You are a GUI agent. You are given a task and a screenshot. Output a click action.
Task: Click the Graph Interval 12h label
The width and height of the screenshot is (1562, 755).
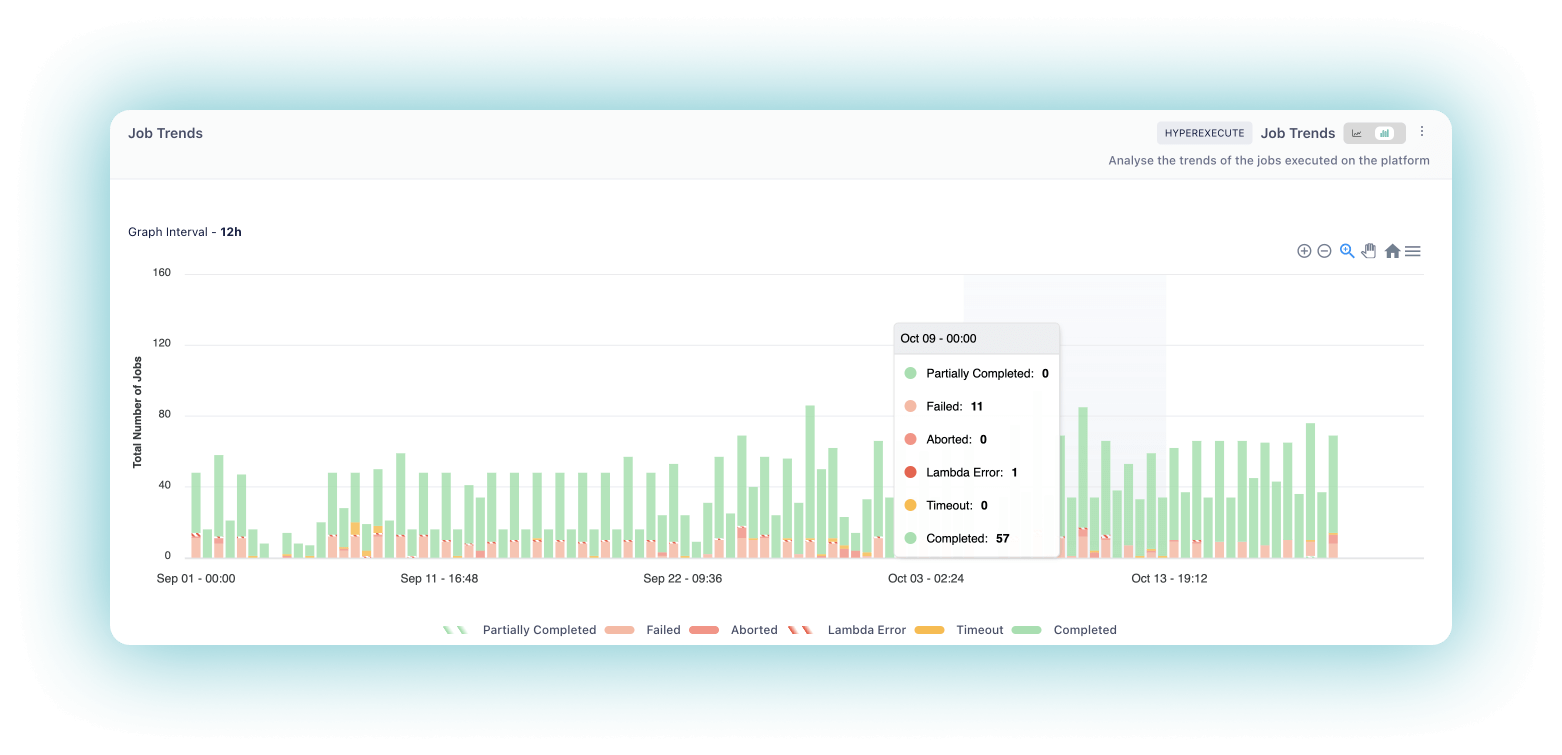pos(185,232)
